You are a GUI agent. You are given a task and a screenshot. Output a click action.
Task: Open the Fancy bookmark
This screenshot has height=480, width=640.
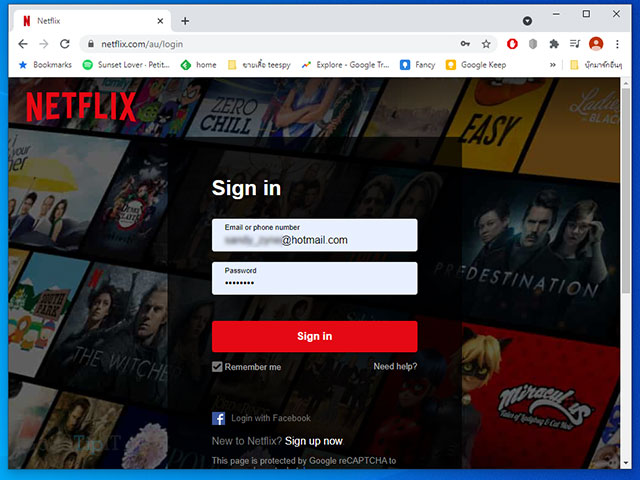click(x=418, y=65)
